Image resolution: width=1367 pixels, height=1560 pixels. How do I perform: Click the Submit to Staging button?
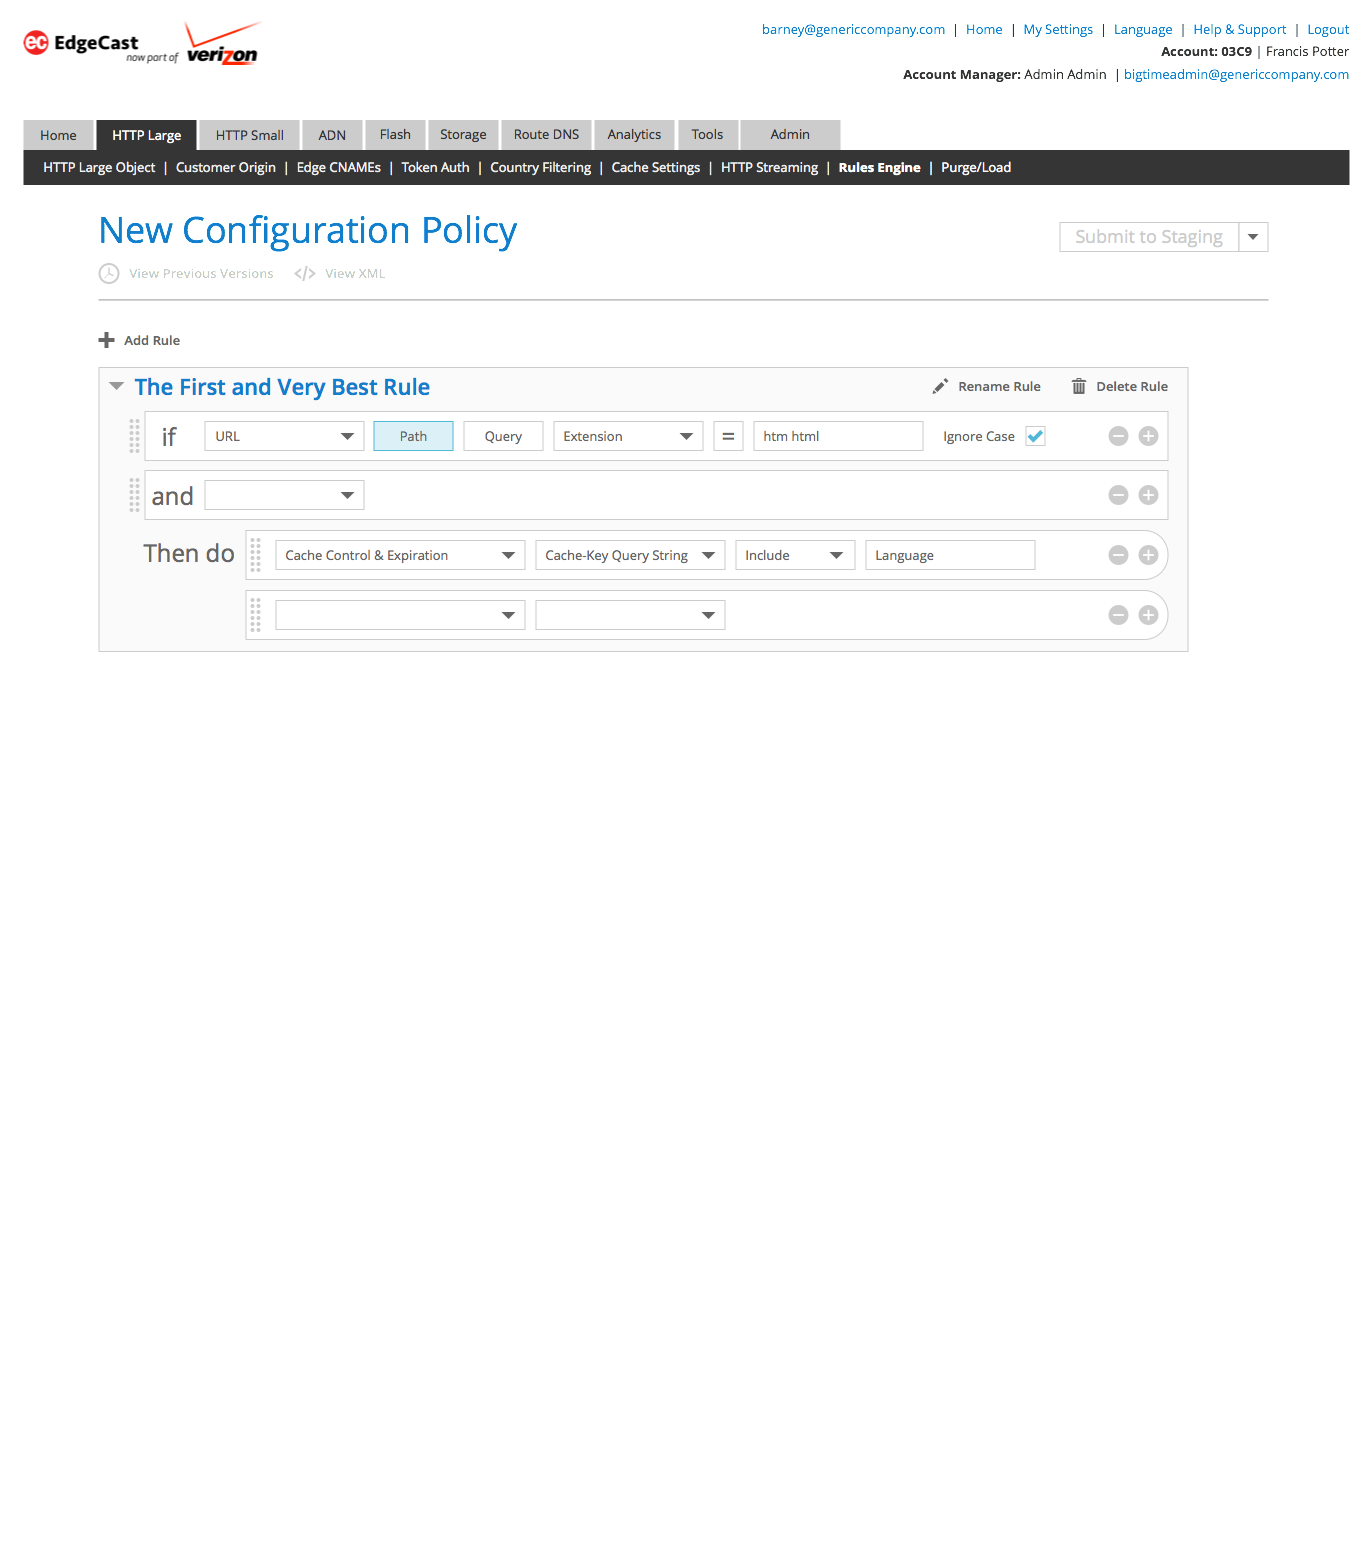1149,237
